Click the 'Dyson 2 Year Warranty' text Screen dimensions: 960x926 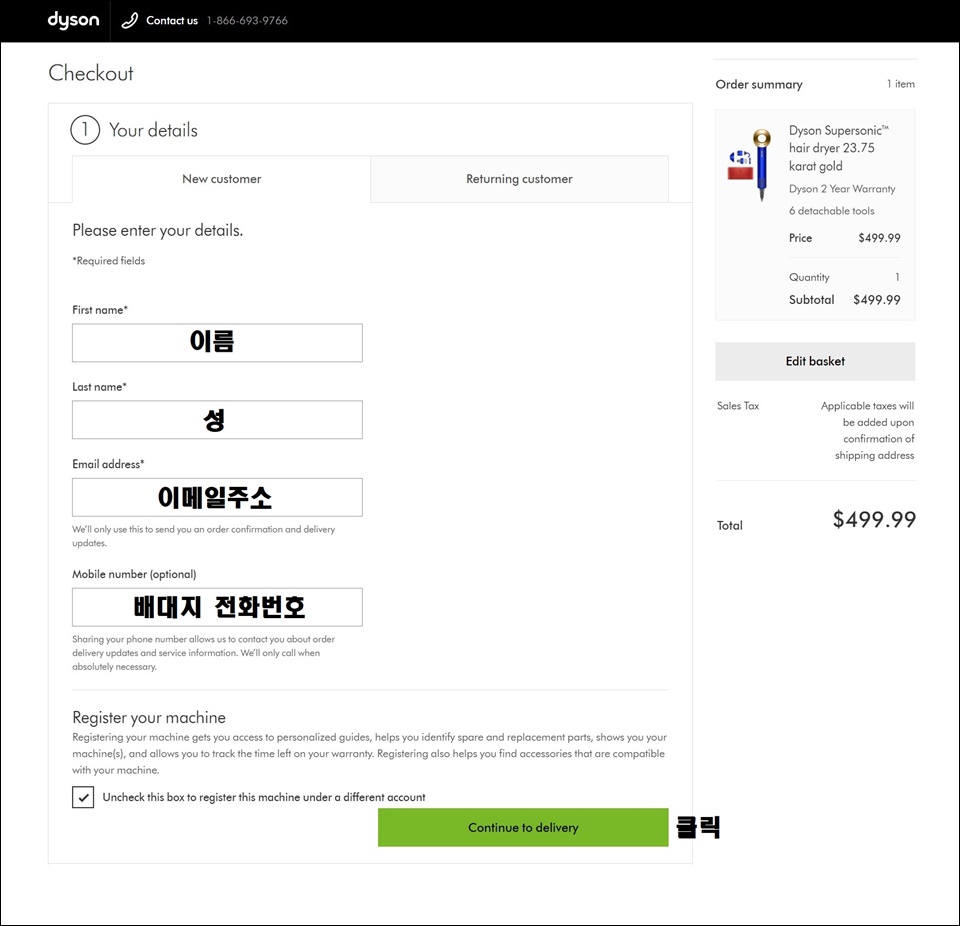point(842,189)
